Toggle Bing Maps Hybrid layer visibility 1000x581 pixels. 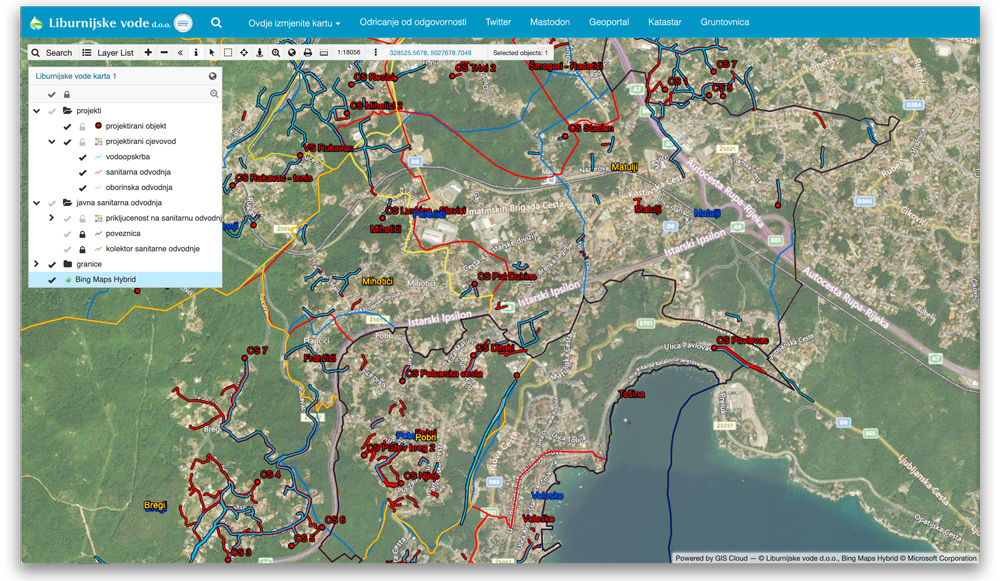pyautogui.click(x=52, y=280)
